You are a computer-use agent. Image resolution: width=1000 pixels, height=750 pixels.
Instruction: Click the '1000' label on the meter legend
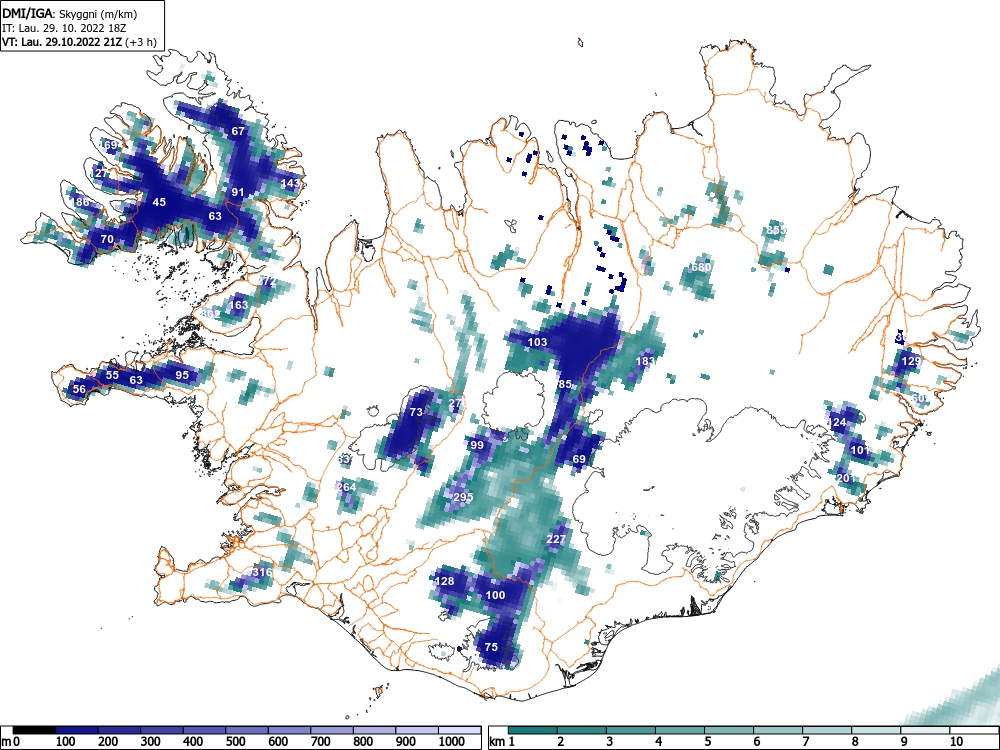pyautogui.click(x=451, y=741)
